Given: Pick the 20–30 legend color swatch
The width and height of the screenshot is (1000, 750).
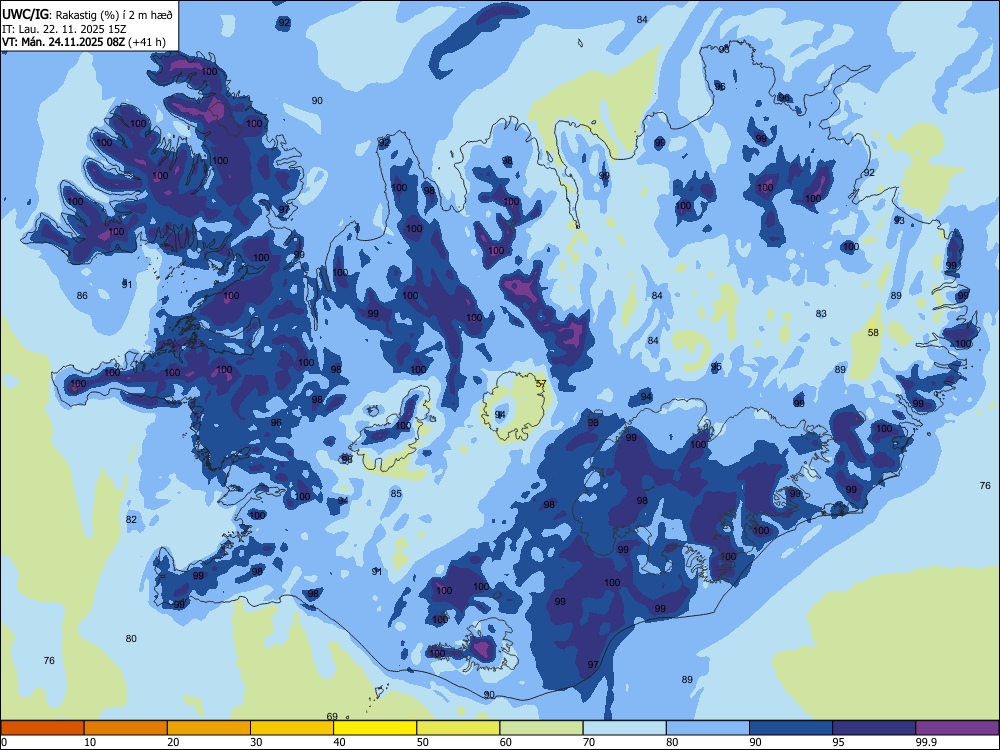Looking at the screenshot, I should tap(209, 728).
